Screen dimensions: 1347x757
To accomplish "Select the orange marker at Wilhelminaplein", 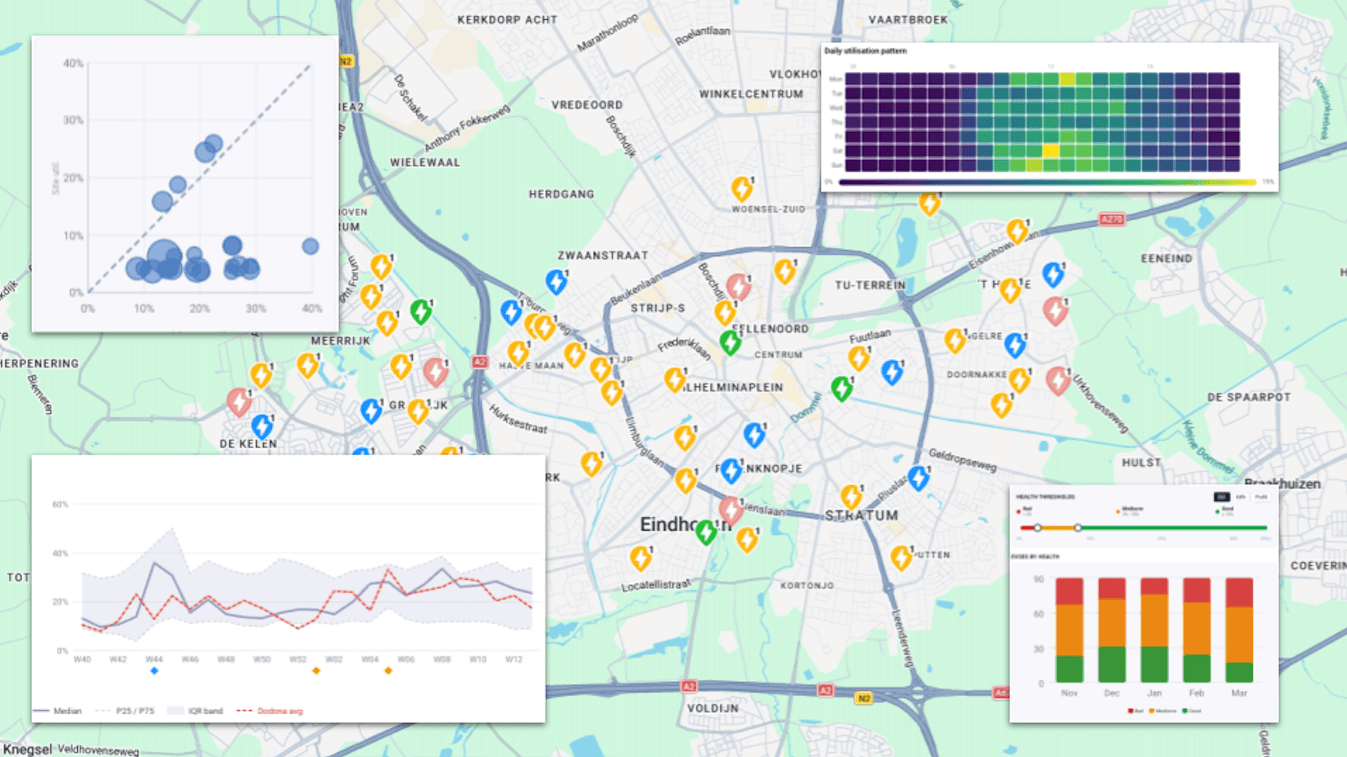I will (x=675, y=380).
